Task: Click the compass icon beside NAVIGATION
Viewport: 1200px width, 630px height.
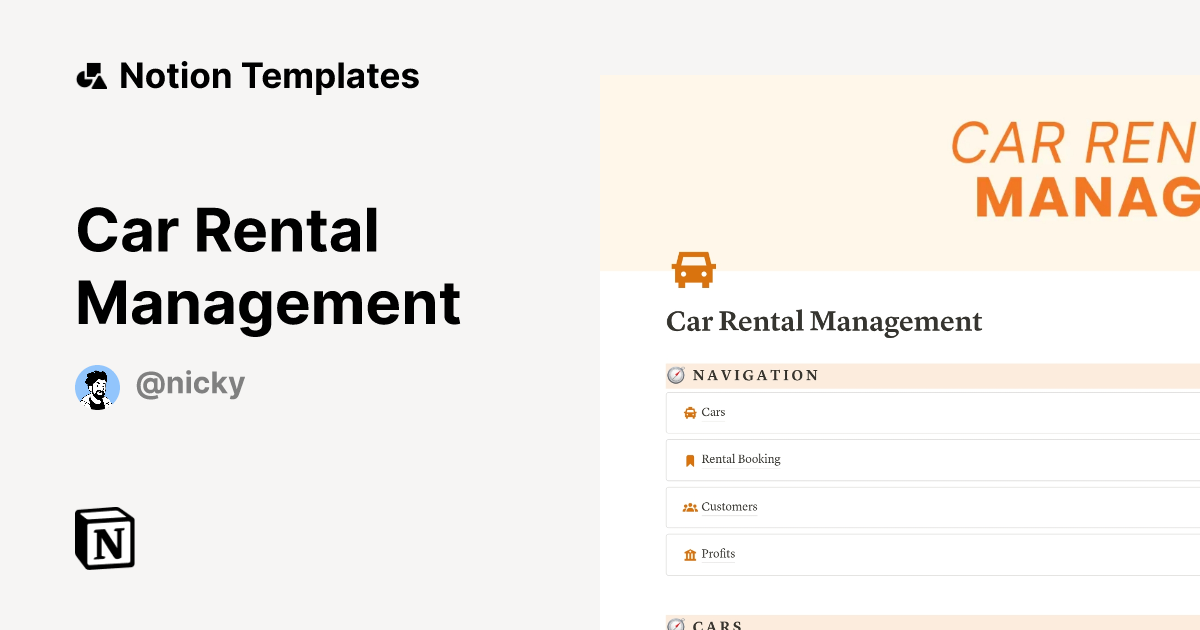Action: (x=677, y=375)
